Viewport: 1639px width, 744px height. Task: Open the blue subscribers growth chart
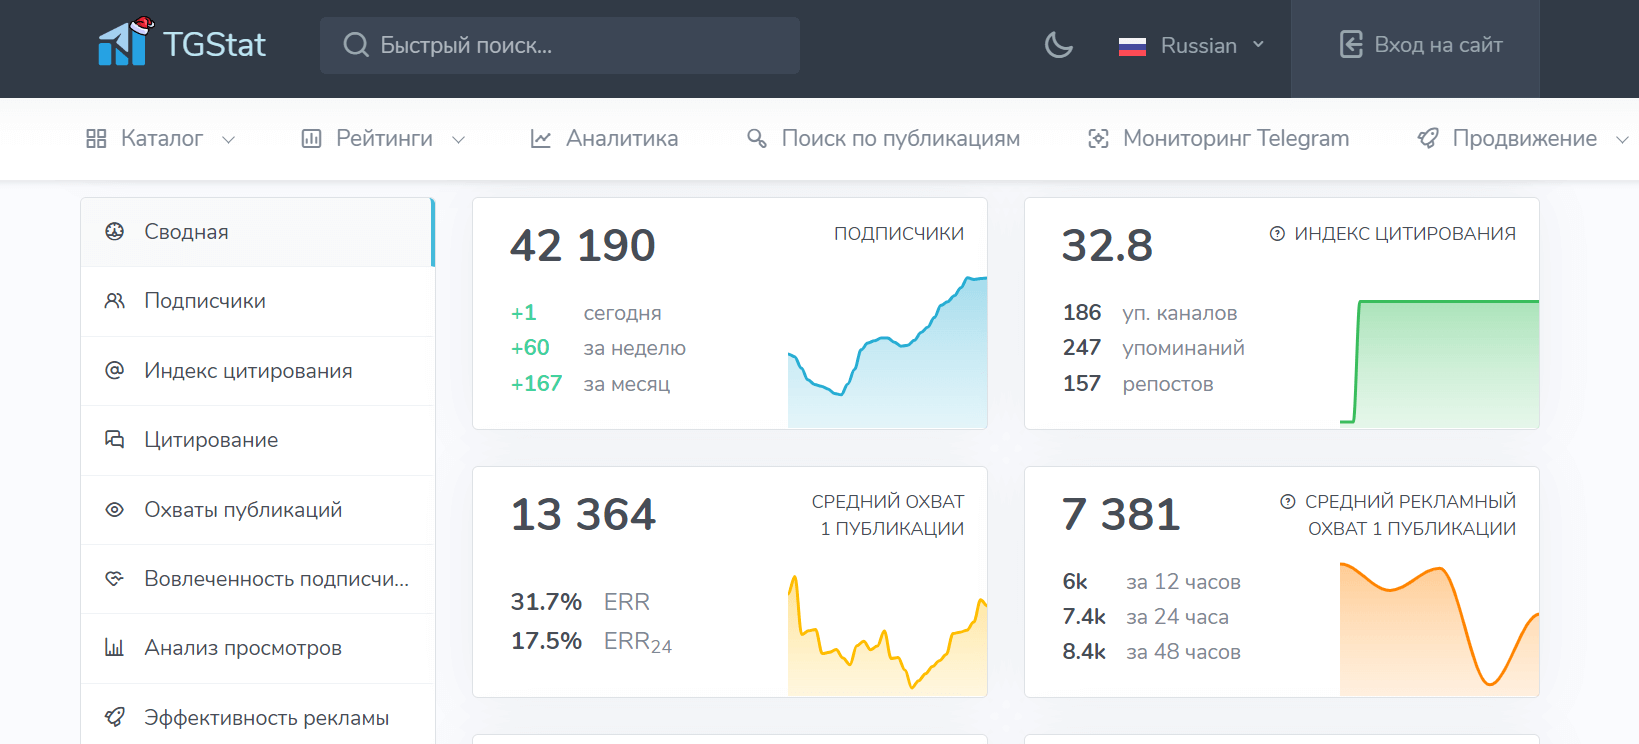pos(887,352)
